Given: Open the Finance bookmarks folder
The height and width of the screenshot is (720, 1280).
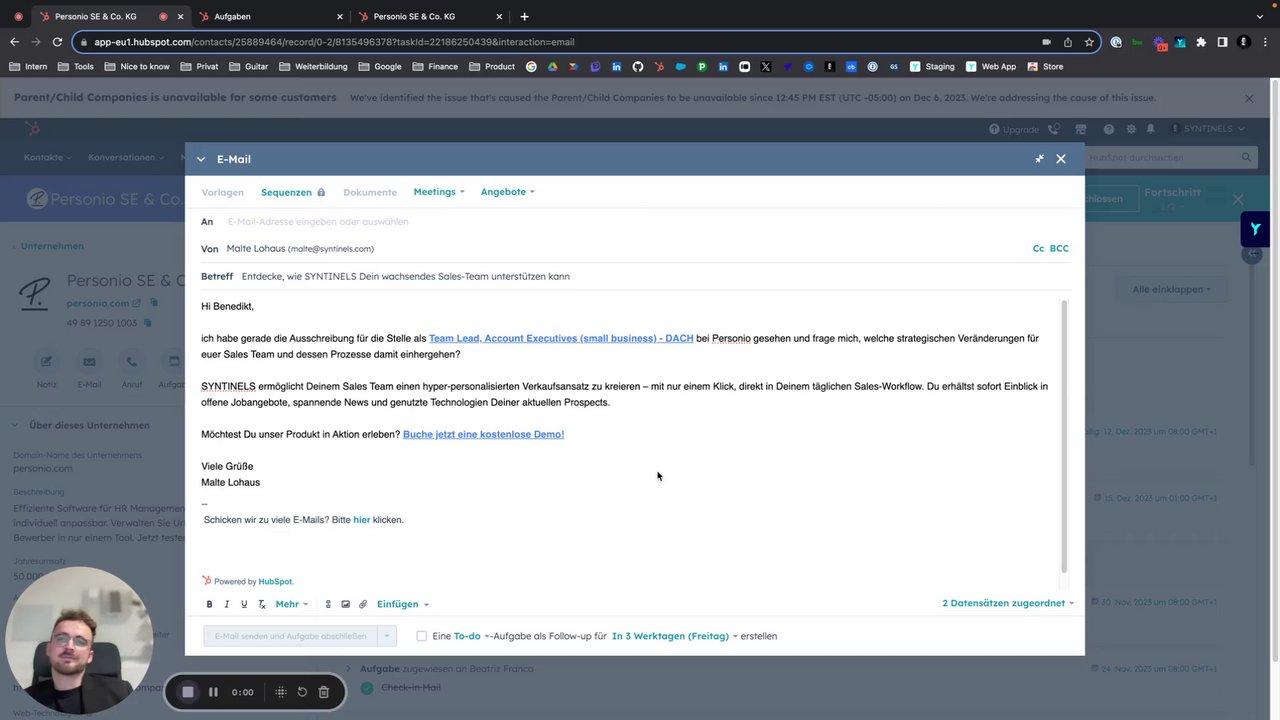Looking at the screenshot, I should coord(434,66).
